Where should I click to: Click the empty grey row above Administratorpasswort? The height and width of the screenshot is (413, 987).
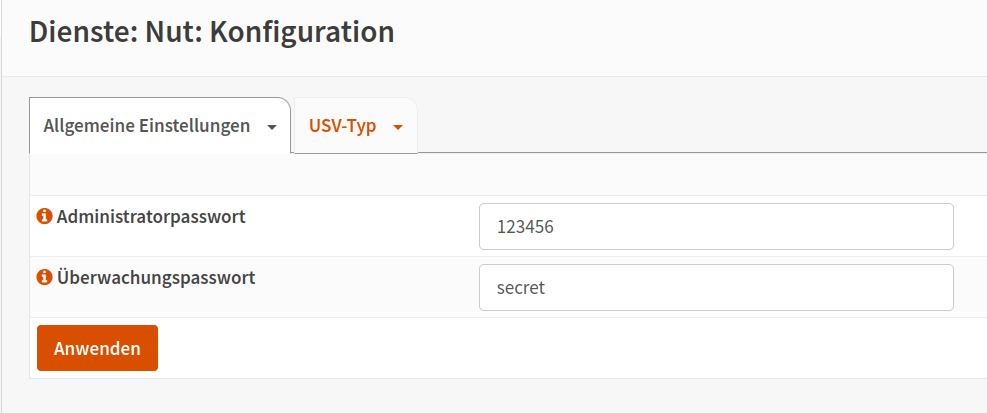coord(508,174)
